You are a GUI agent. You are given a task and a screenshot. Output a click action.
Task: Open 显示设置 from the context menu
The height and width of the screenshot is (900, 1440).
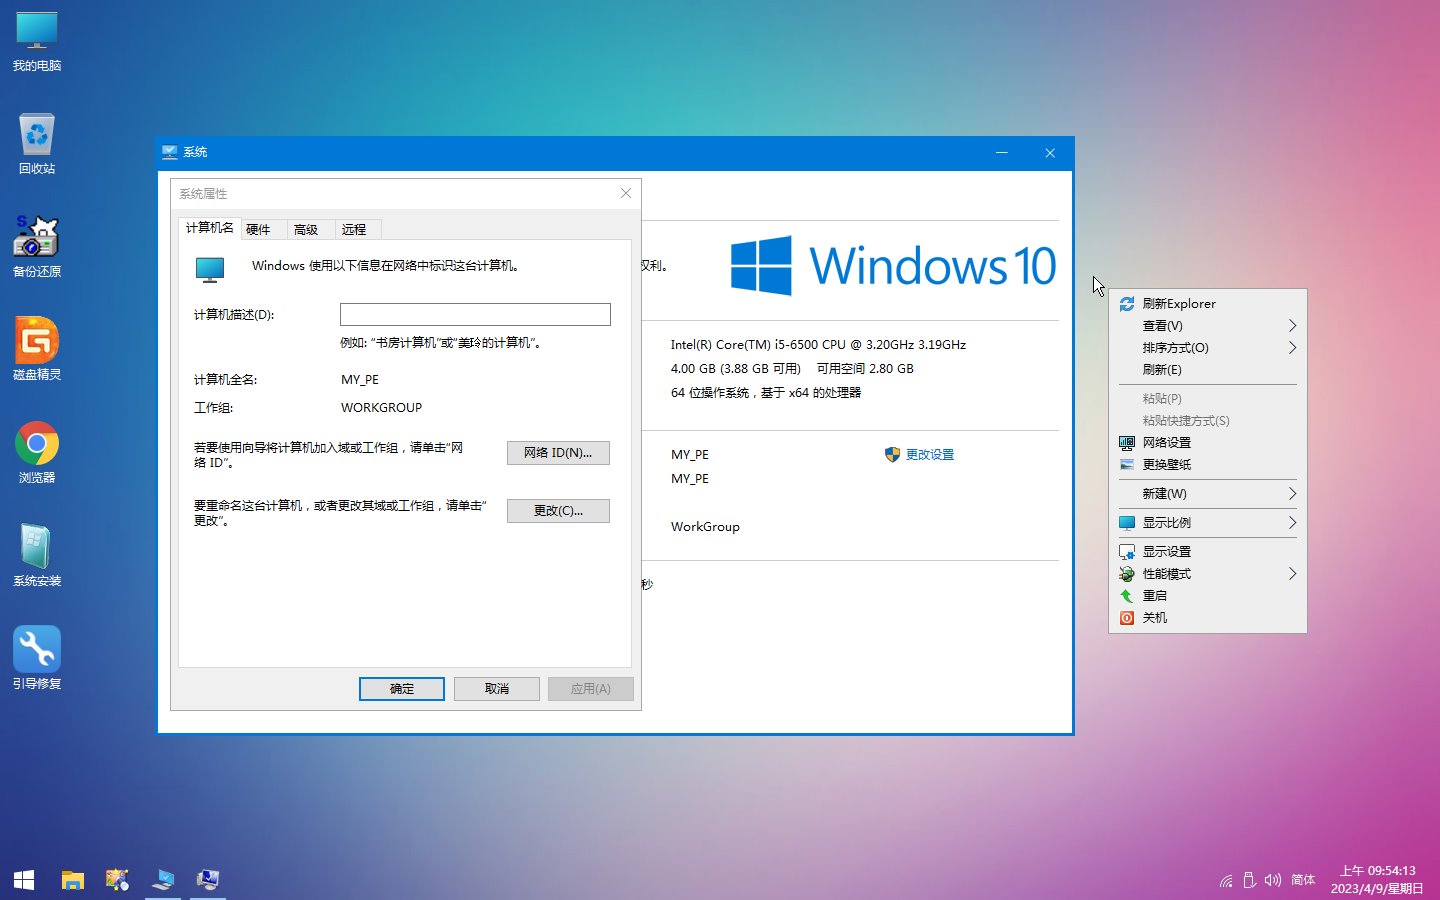(1207, 552)
